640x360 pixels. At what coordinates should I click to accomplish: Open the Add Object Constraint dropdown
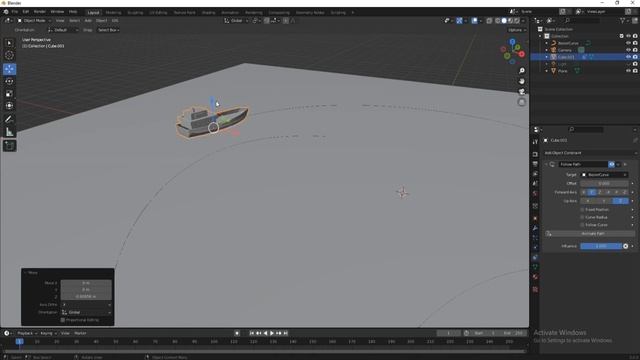point(590,153)
